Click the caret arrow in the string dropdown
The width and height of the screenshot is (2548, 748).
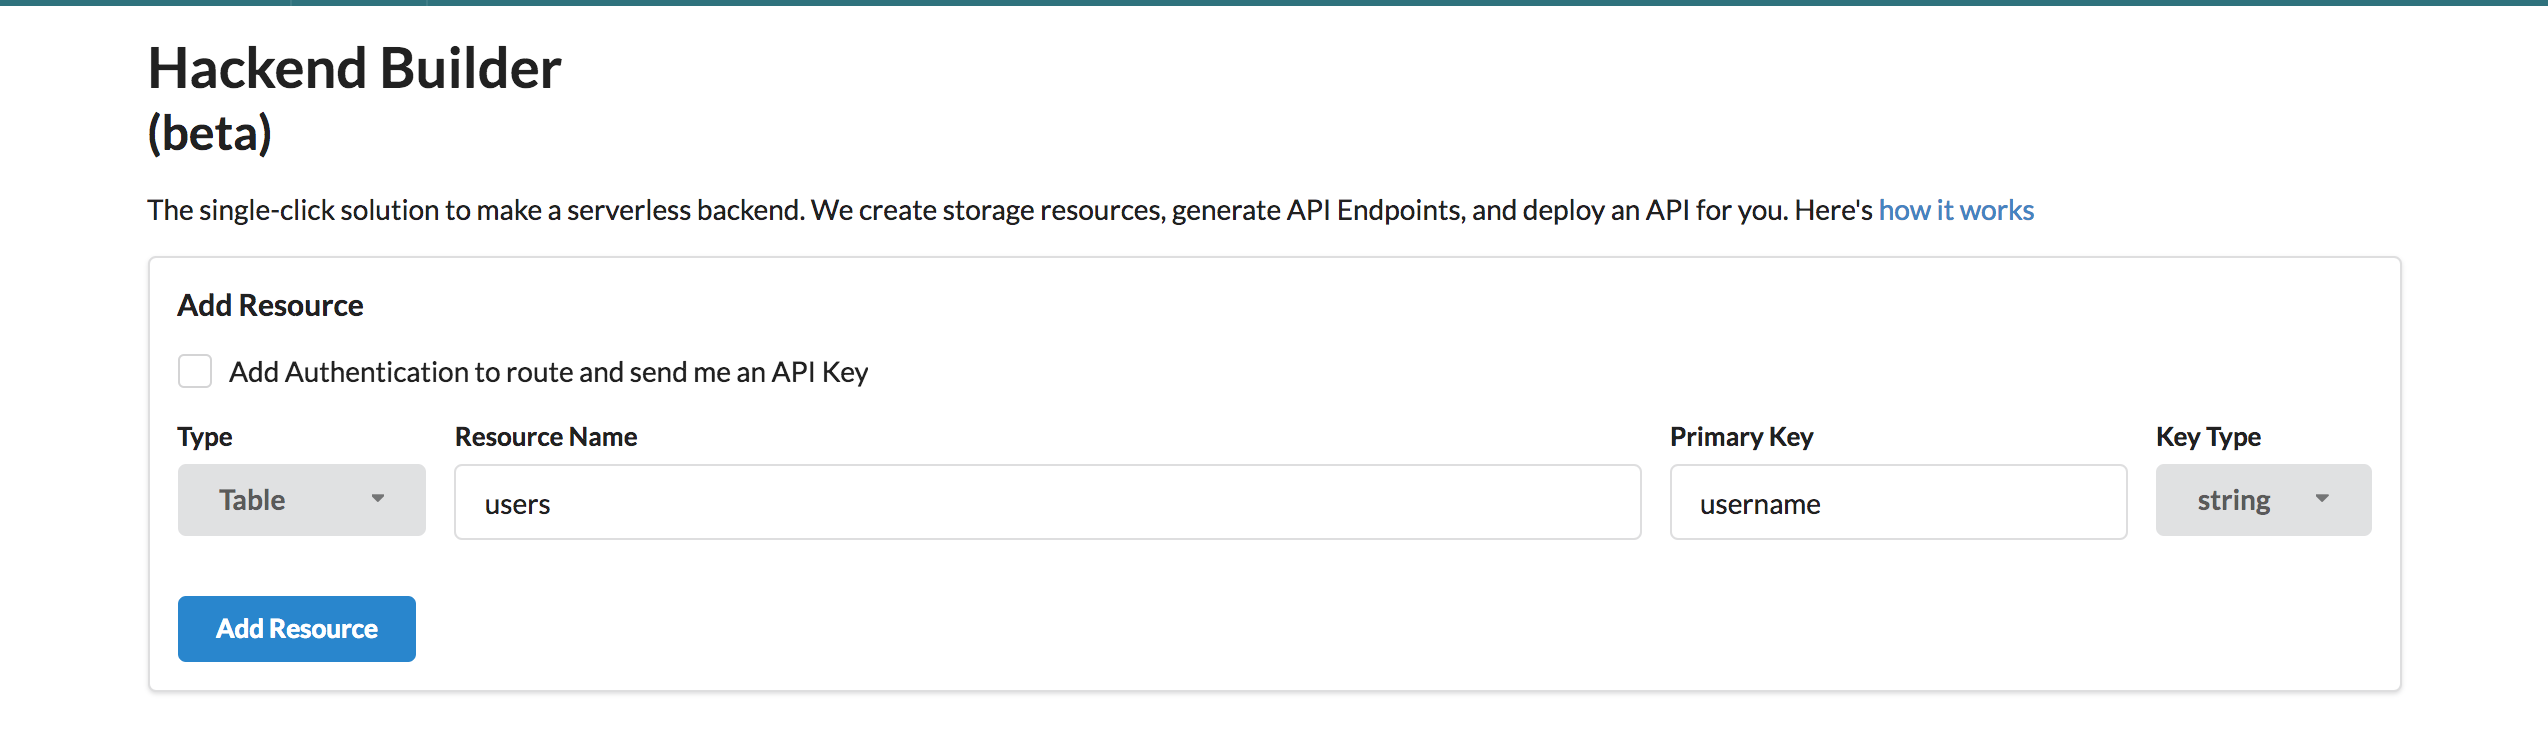coord(2322,498)
